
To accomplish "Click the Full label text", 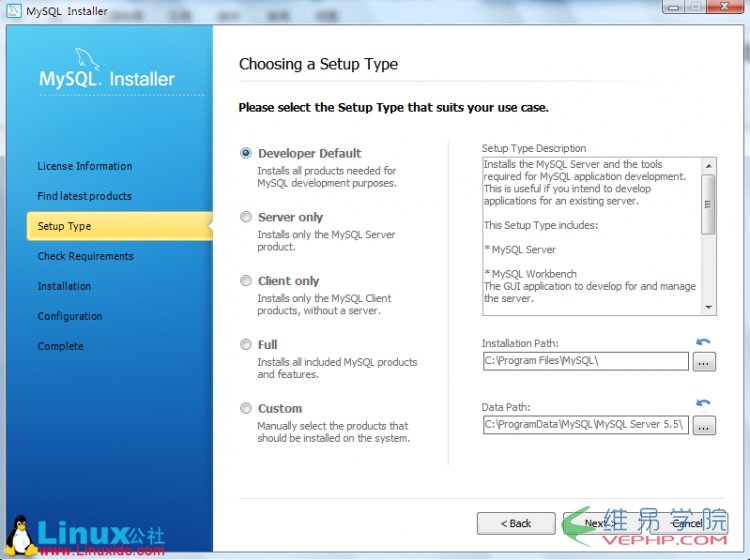I will pyautogui.click(x=267, y=345).
